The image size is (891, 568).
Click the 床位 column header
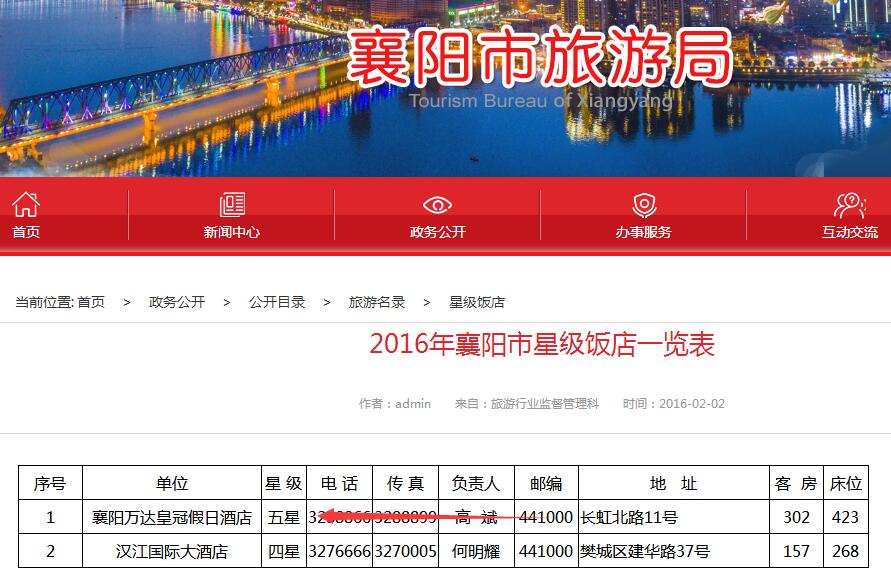846,483
